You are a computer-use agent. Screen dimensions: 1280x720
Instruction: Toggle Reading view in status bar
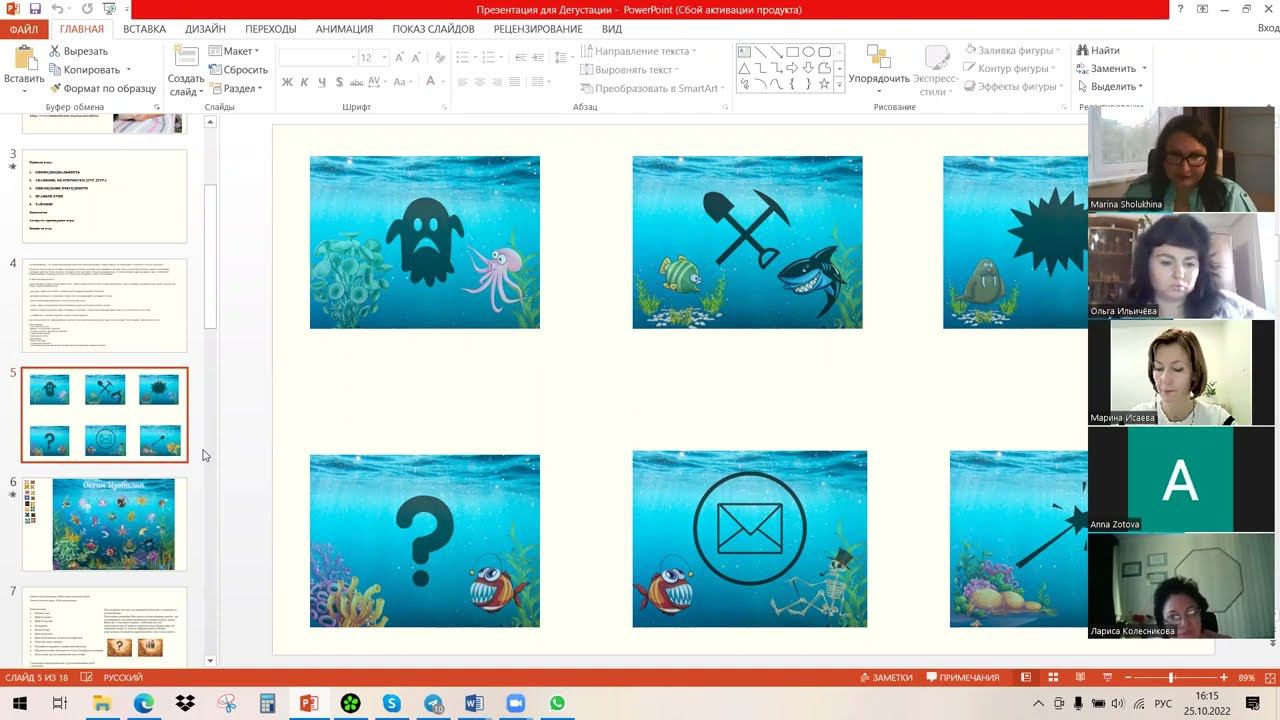(x=1080, y=677)
